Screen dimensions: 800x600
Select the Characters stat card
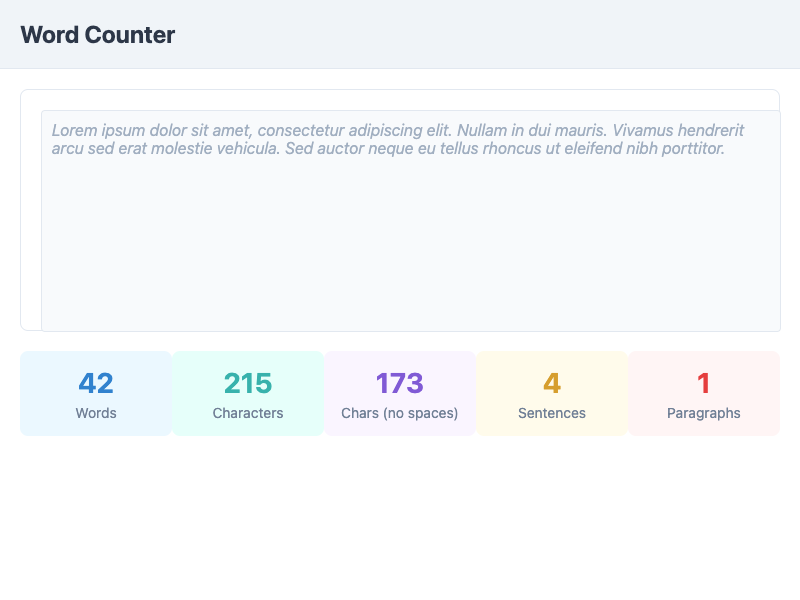(x=248, y=392)
